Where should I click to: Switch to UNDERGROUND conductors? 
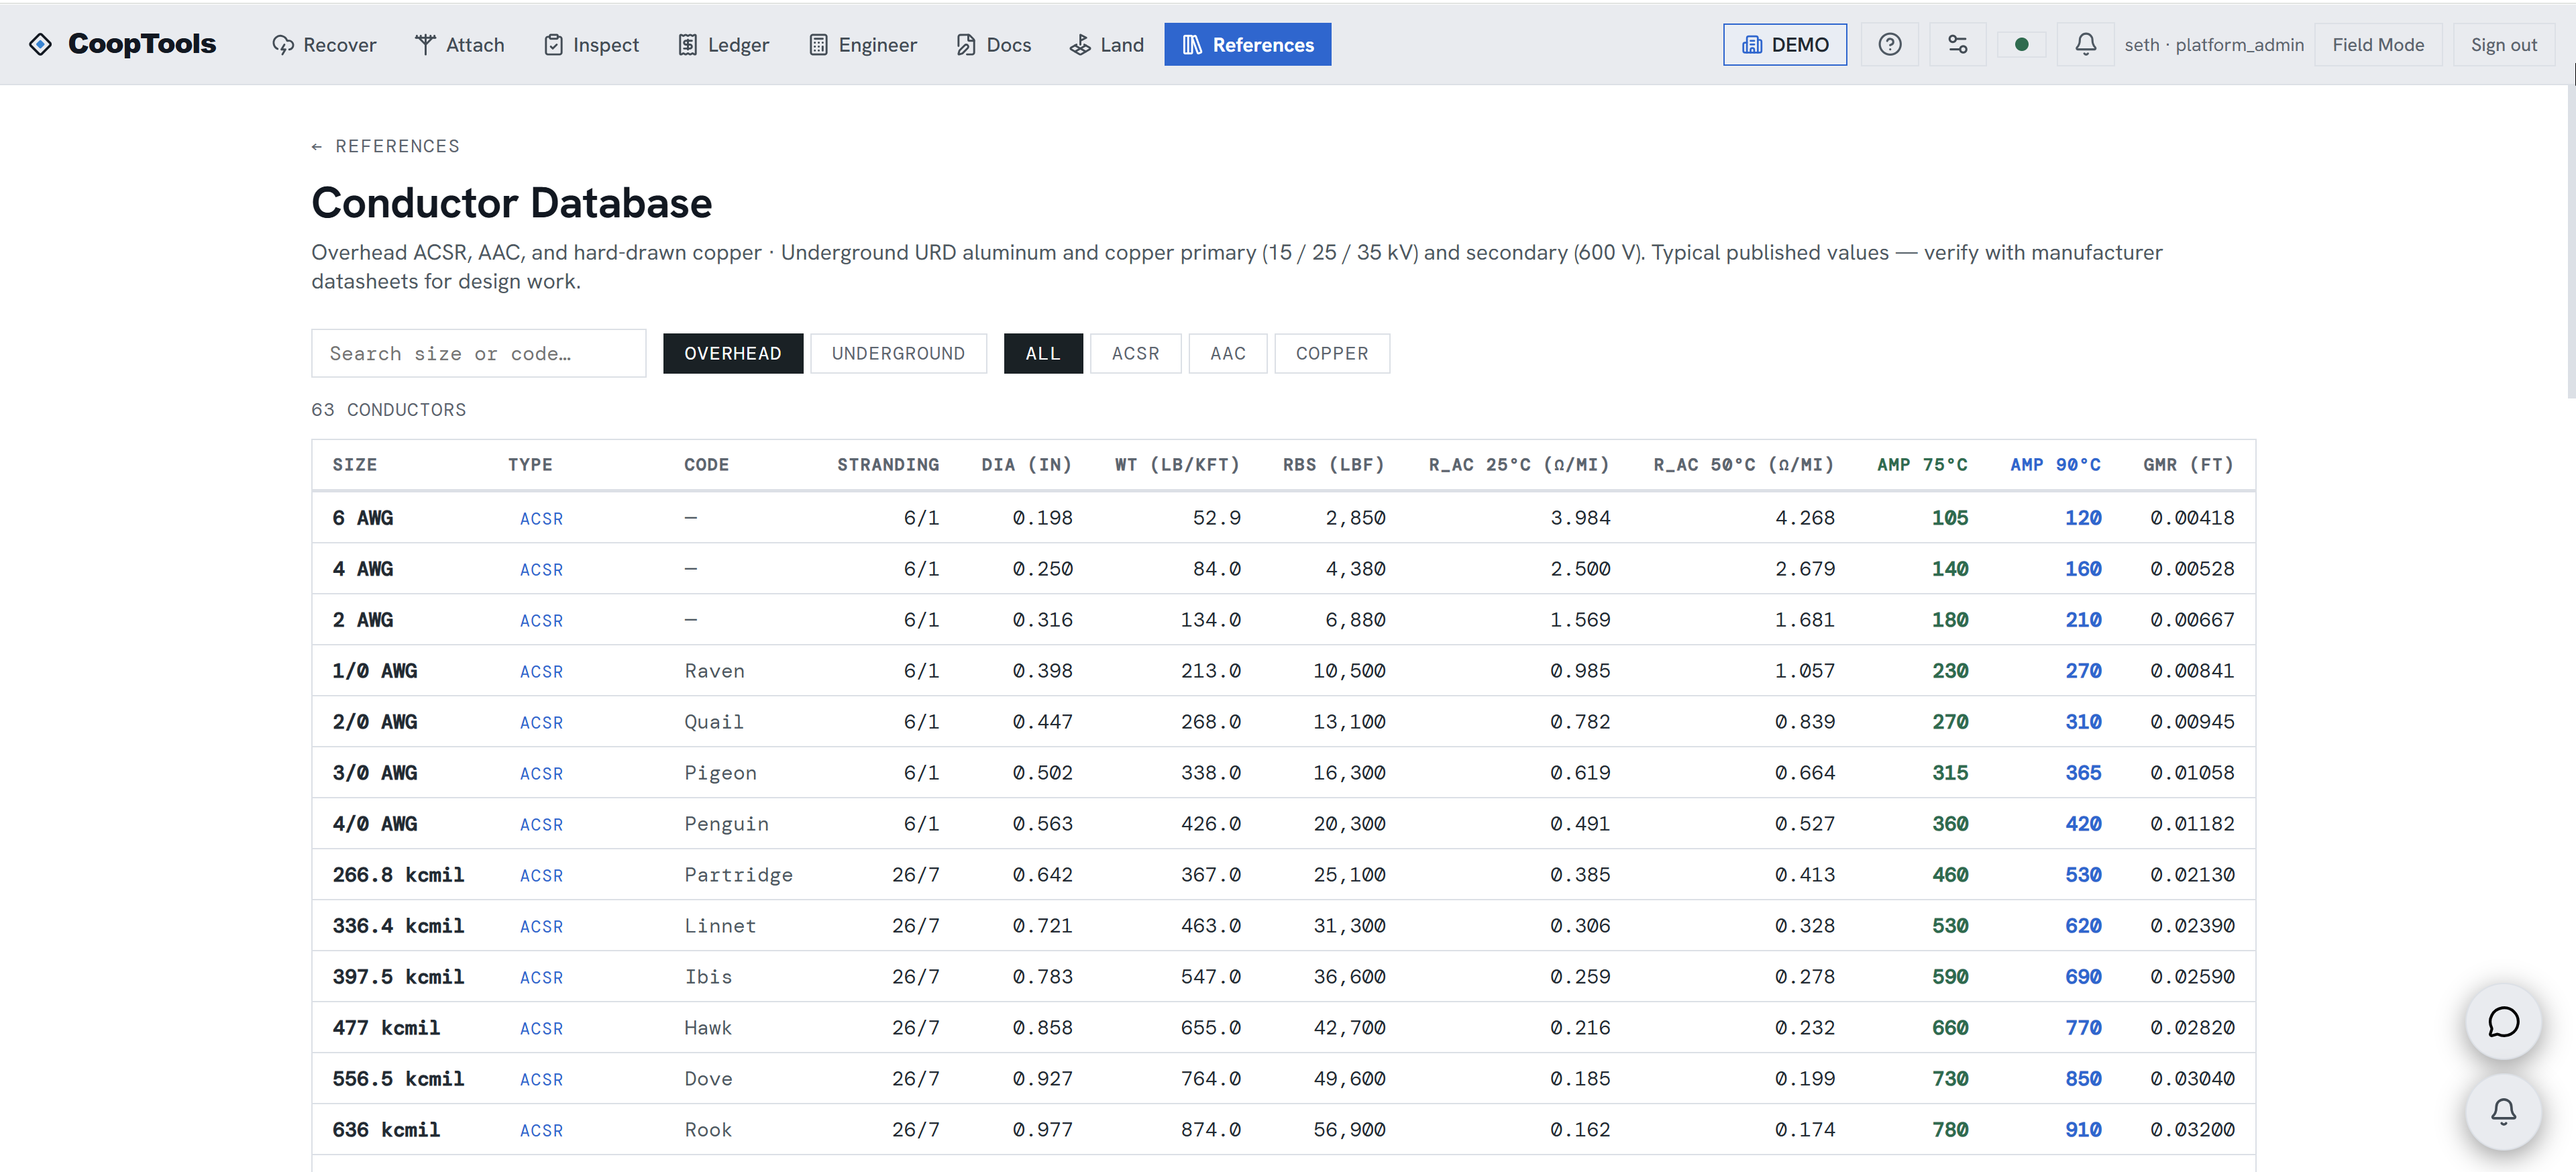pos(898,353)
